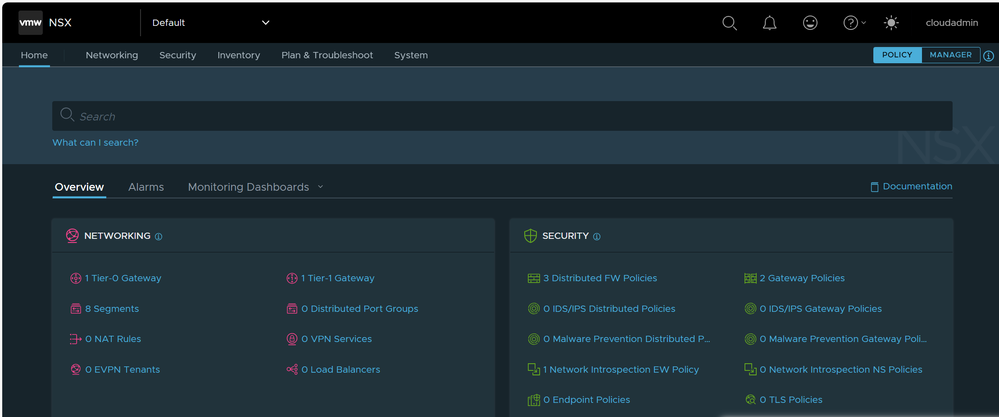Open the global search magnifier icon
The image size is (999, 417).
pyautogui.click(x=729, y=23)
